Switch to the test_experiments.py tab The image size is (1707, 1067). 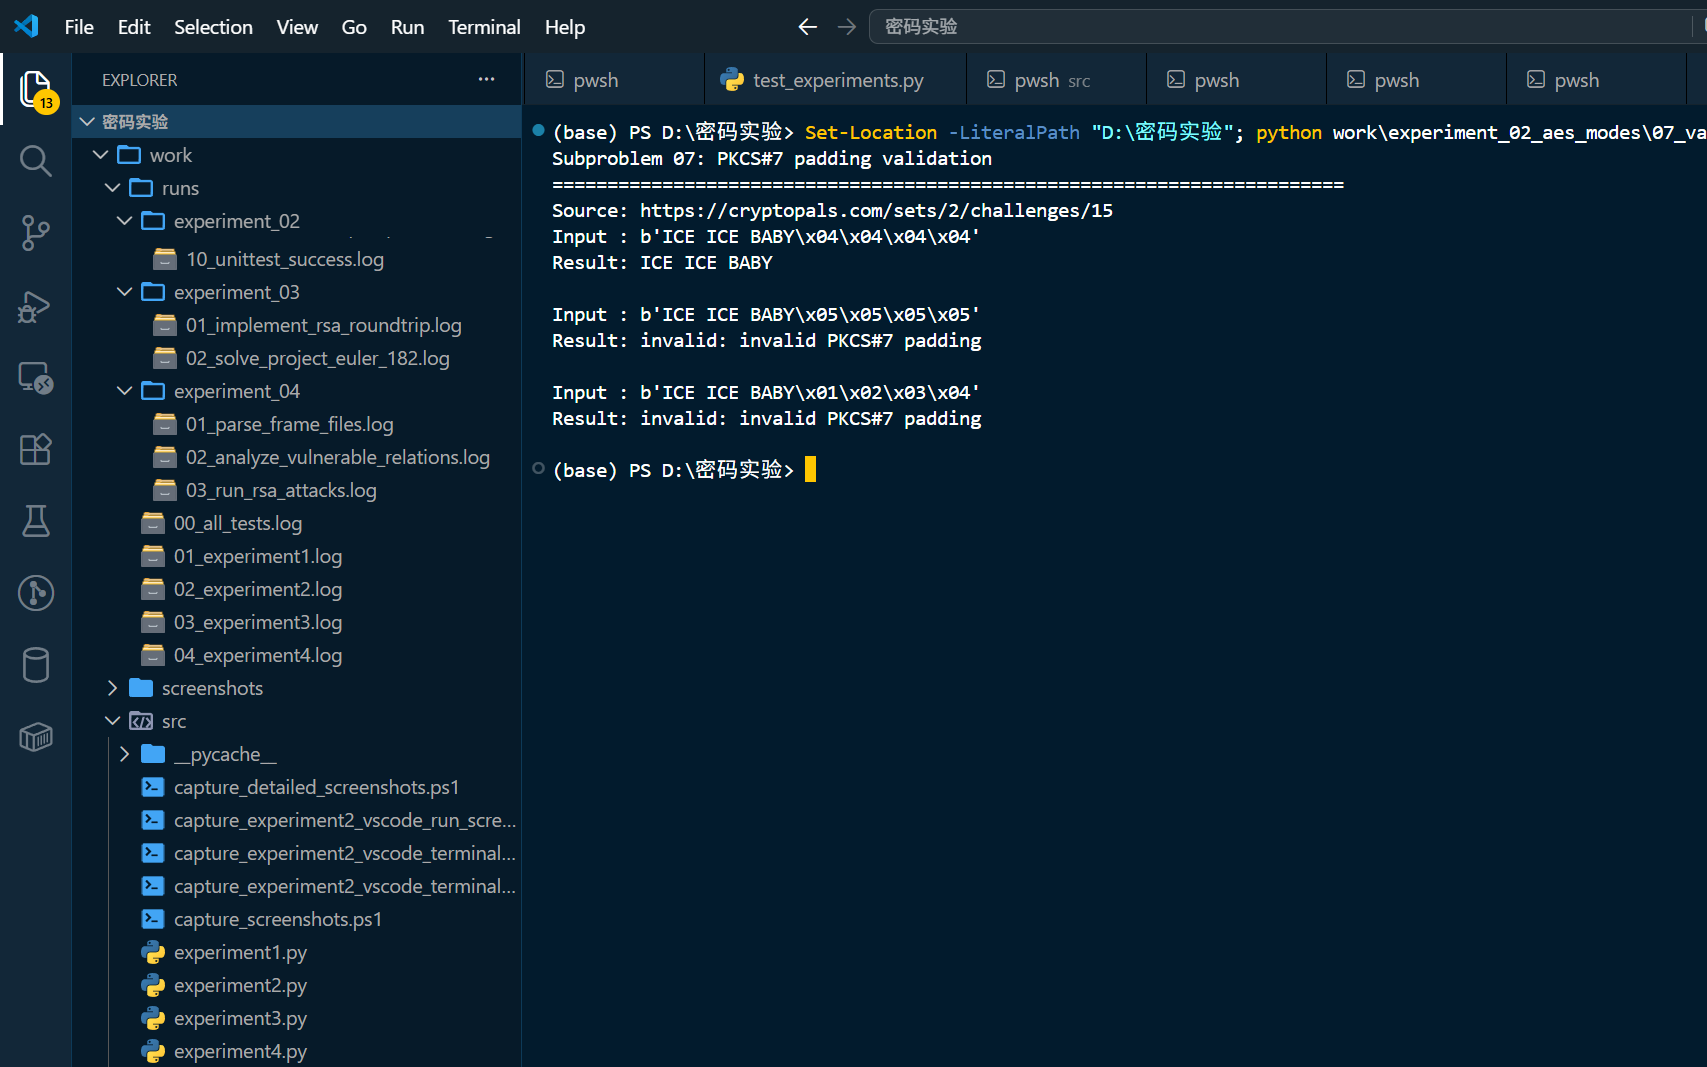click(x=836, y=80)
